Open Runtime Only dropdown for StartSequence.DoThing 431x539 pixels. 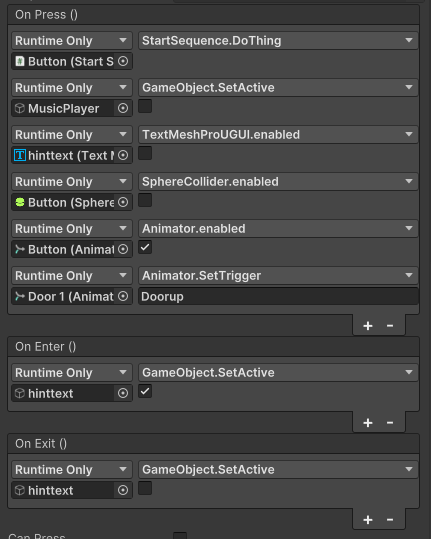pos(72,41)
